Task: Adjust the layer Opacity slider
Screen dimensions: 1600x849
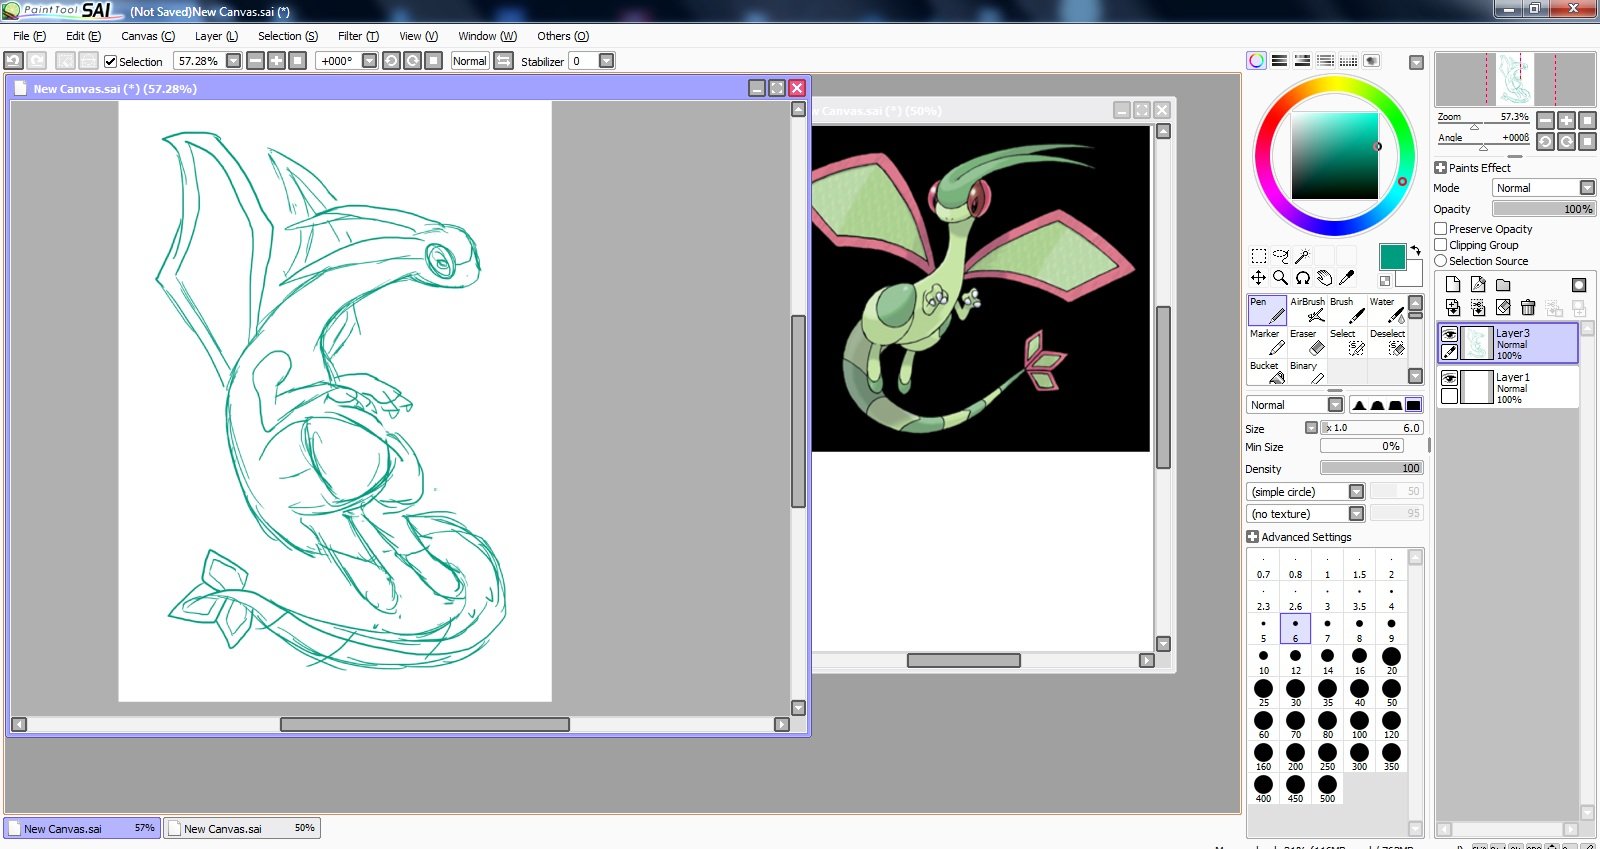Action: tap(1544, 209)
